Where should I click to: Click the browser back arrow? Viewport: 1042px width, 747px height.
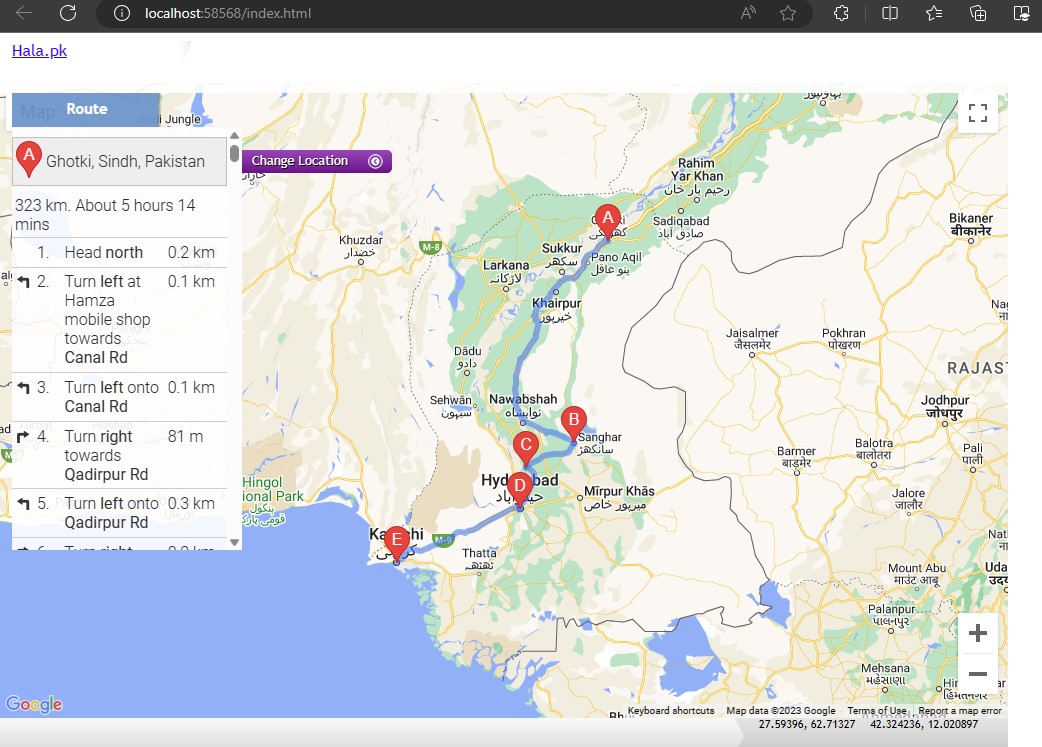pos(24,13)
